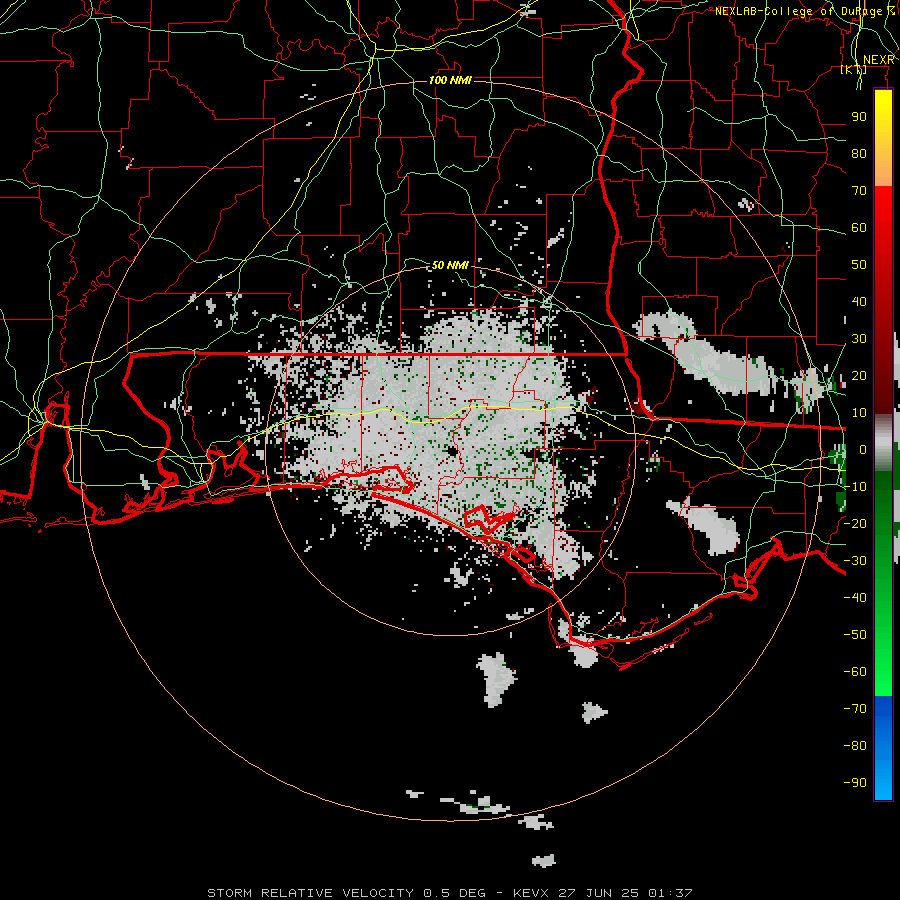
Task: Select the 90 value on velocity scale
Action: click(x=859, y=117)
